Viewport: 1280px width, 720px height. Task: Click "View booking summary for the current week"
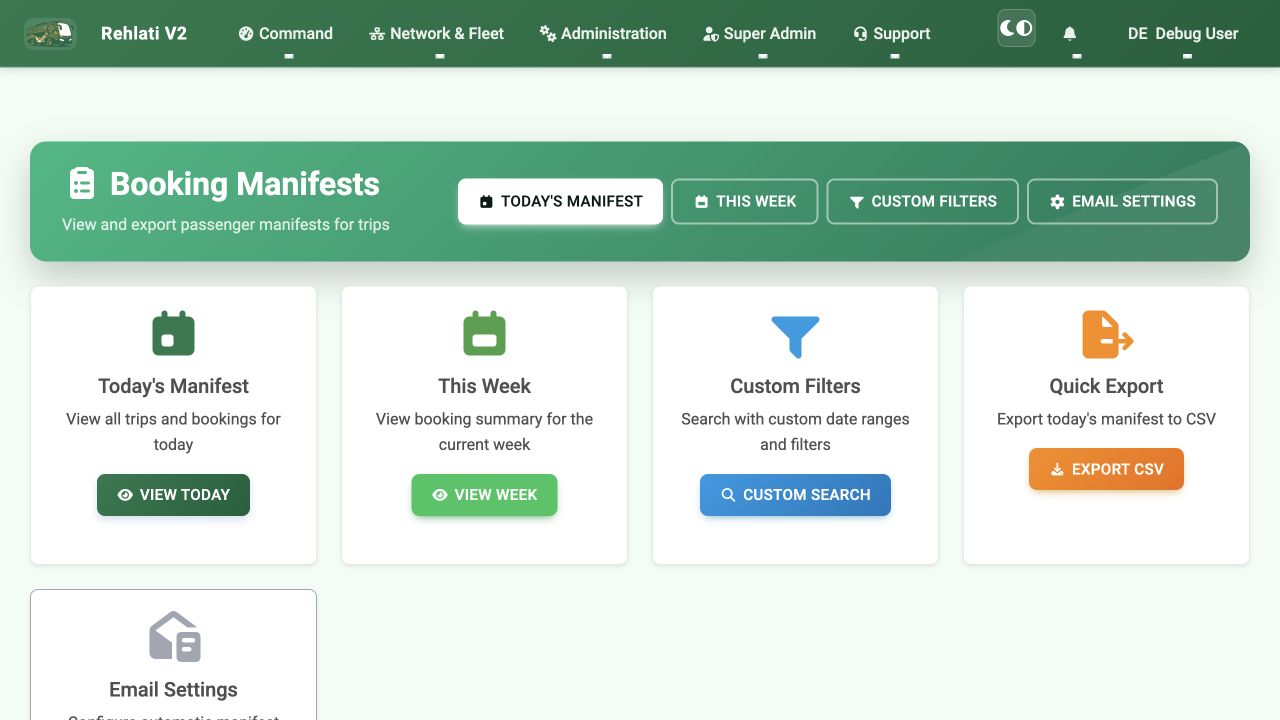[484, 432]
